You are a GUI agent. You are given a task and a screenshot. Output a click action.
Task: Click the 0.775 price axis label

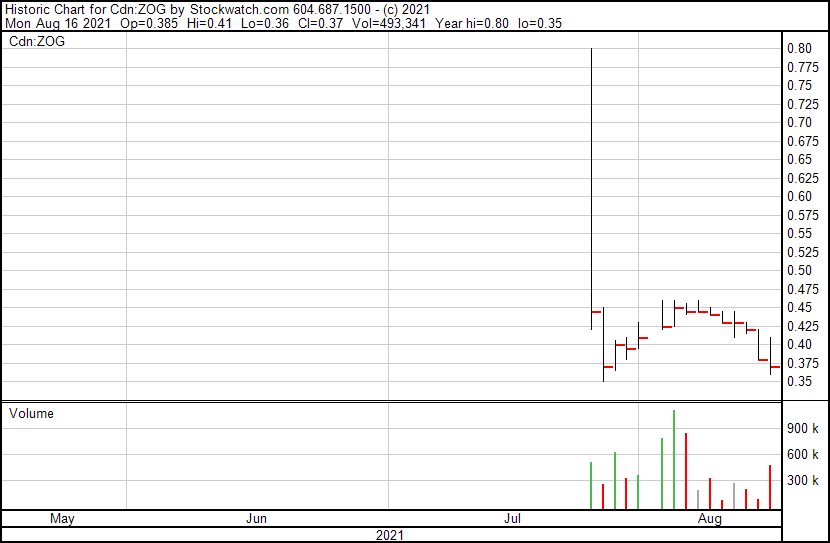point(803,67)
